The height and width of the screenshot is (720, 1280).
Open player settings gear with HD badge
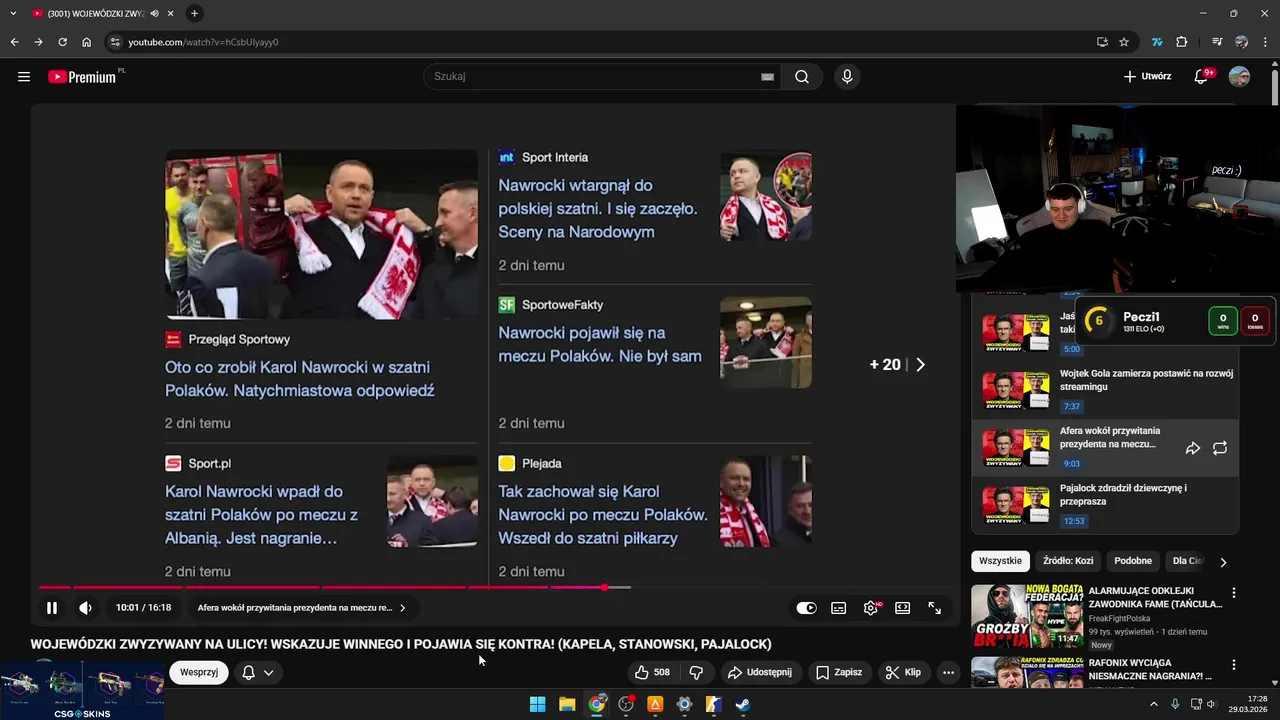click(x=871, y=607)
